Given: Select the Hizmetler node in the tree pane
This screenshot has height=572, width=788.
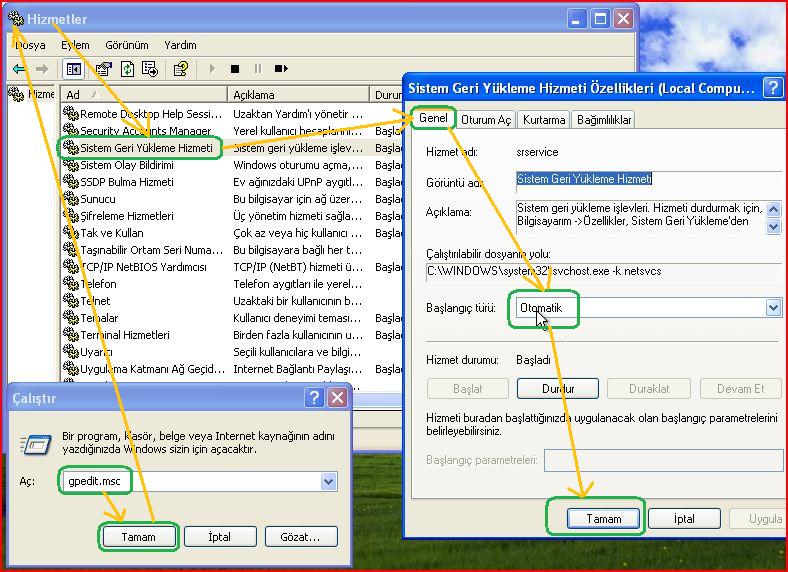Looking at the screenshot, I should [x=31, y=94].
